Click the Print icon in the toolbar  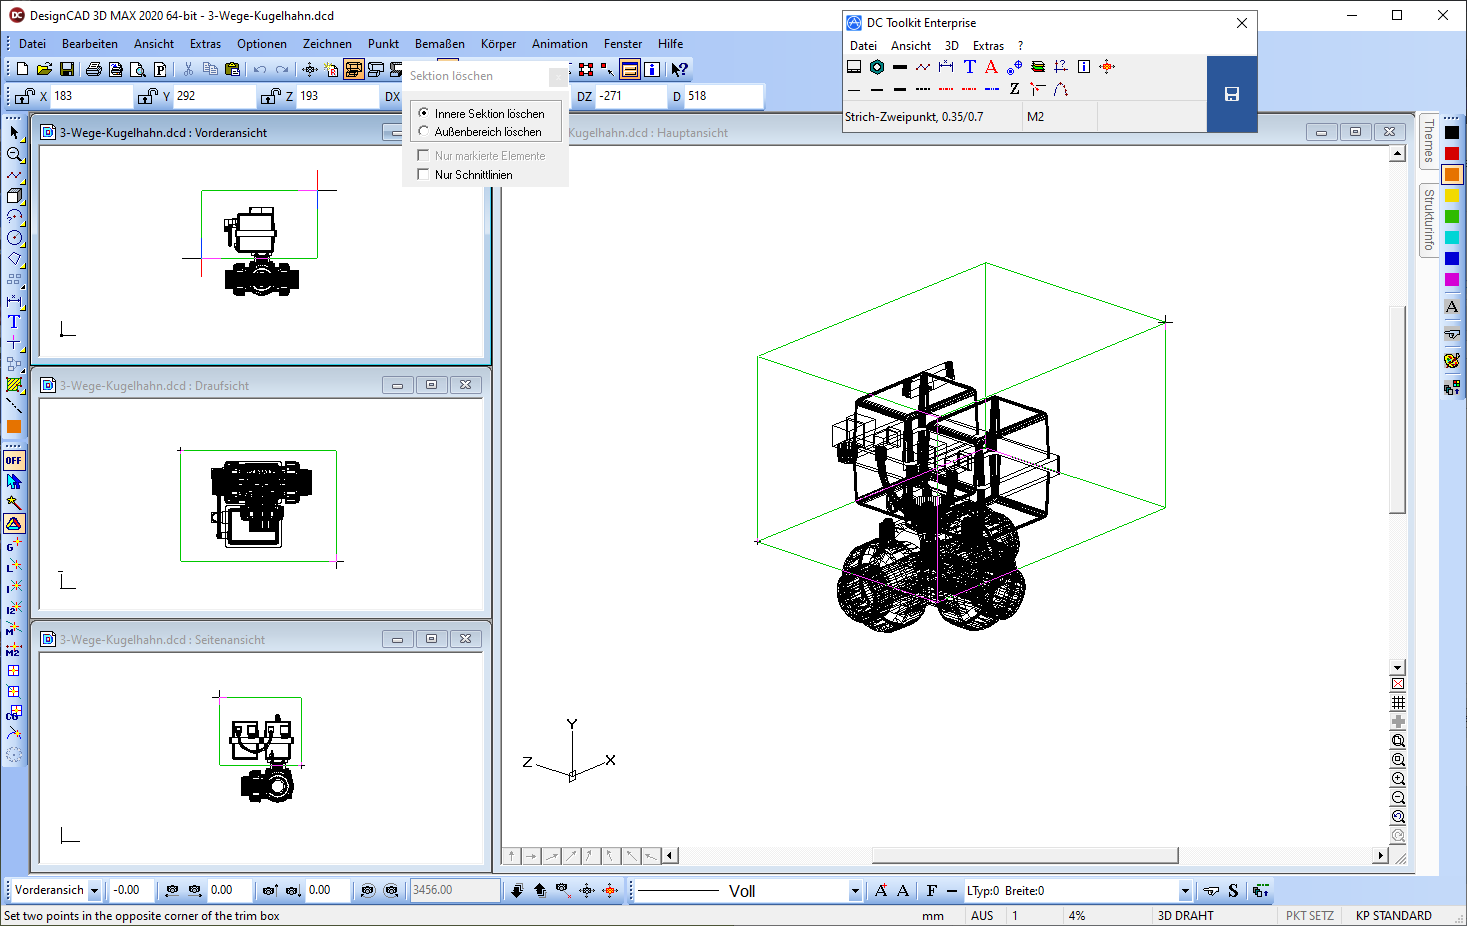[x=93, y=69]
